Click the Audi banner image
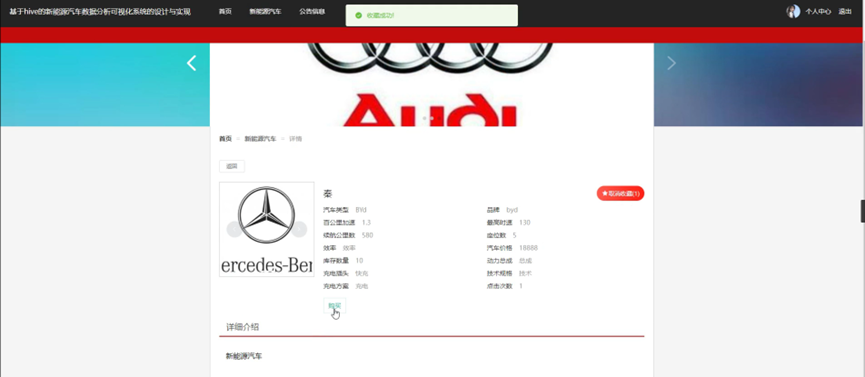The height and width of the screenshot is (377, 865). [x=432, y=84]
